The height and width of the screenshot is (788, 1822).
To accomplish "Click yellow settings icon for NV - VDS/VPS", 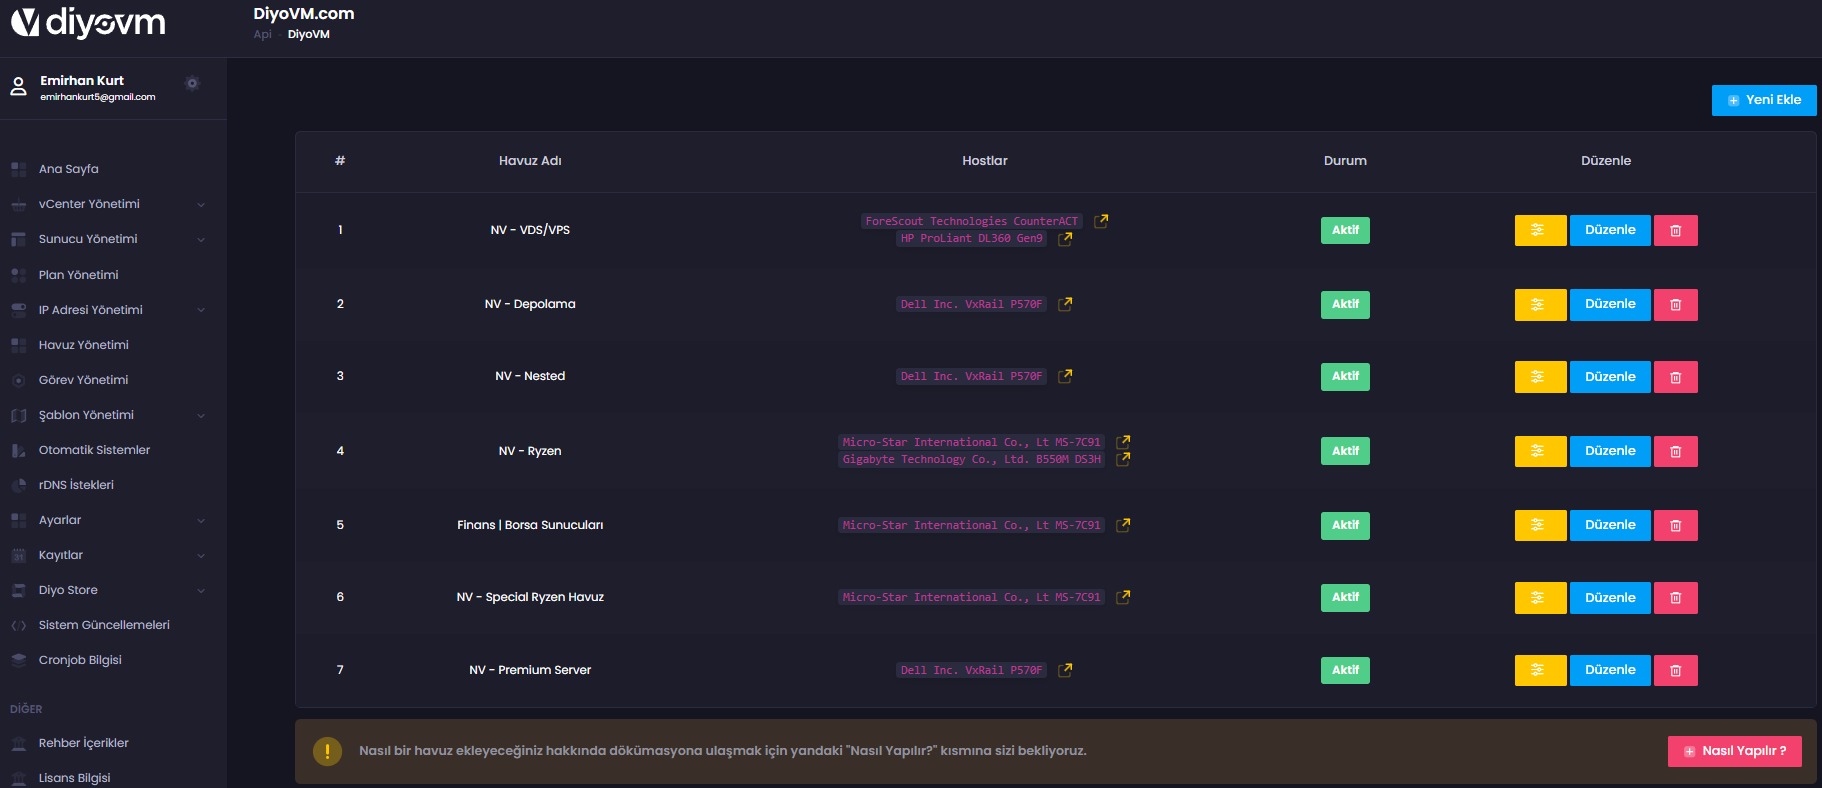I will [1539, 231].
